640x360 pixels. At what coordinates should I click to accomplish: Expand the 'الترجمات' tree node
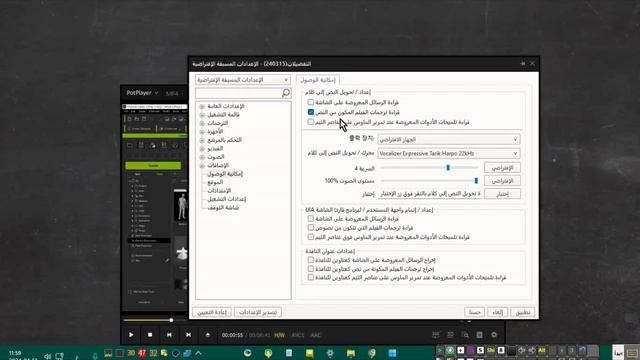tap(202, 123)
